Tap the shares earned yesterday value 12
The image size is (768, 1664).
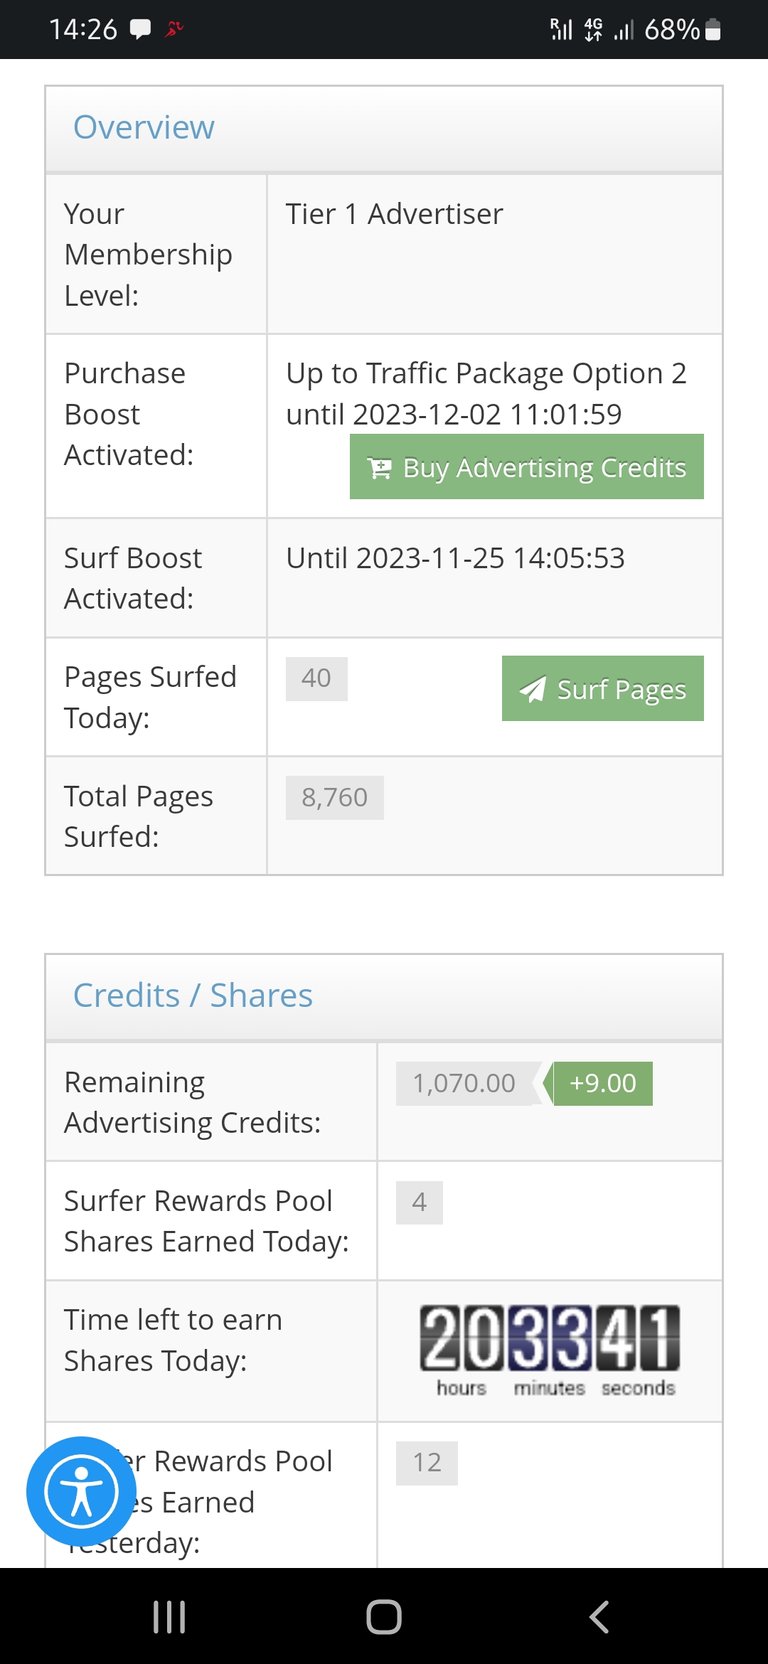[427, 1463]
